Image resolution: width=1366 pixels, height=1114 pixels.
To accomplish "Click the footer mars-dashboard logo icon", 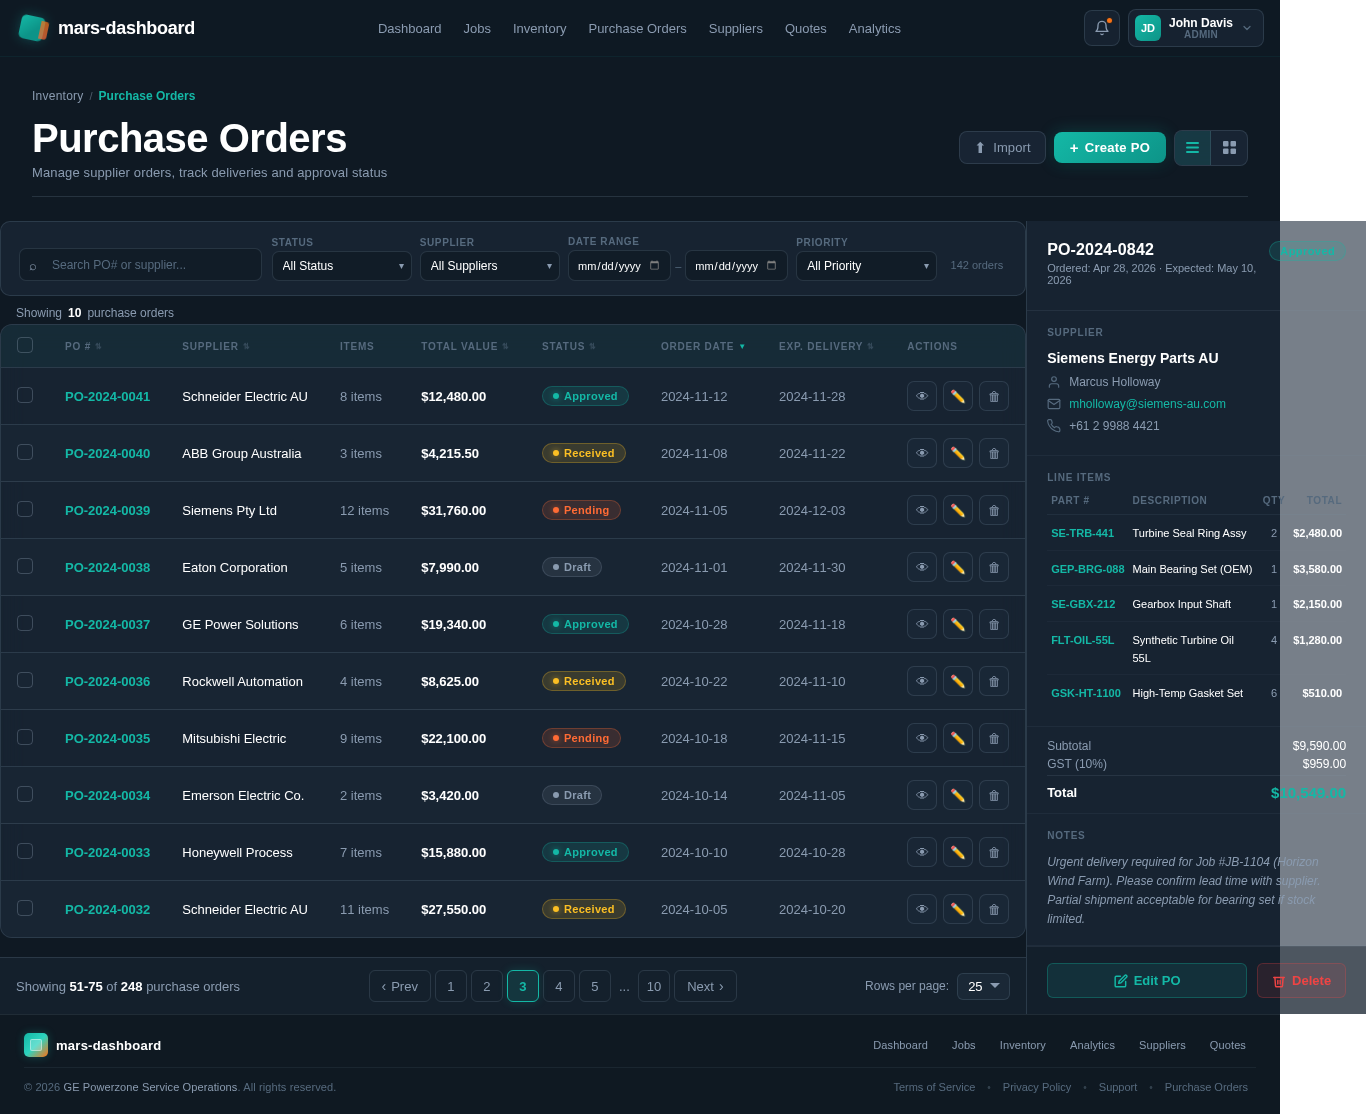I will pos(36,1045).
